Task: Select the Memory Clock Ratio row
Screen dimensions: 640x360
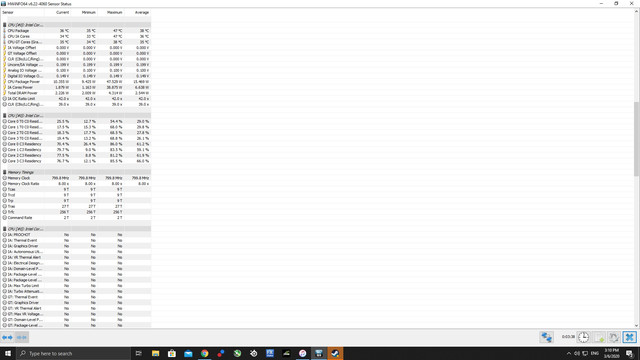Action: (76, 184)
